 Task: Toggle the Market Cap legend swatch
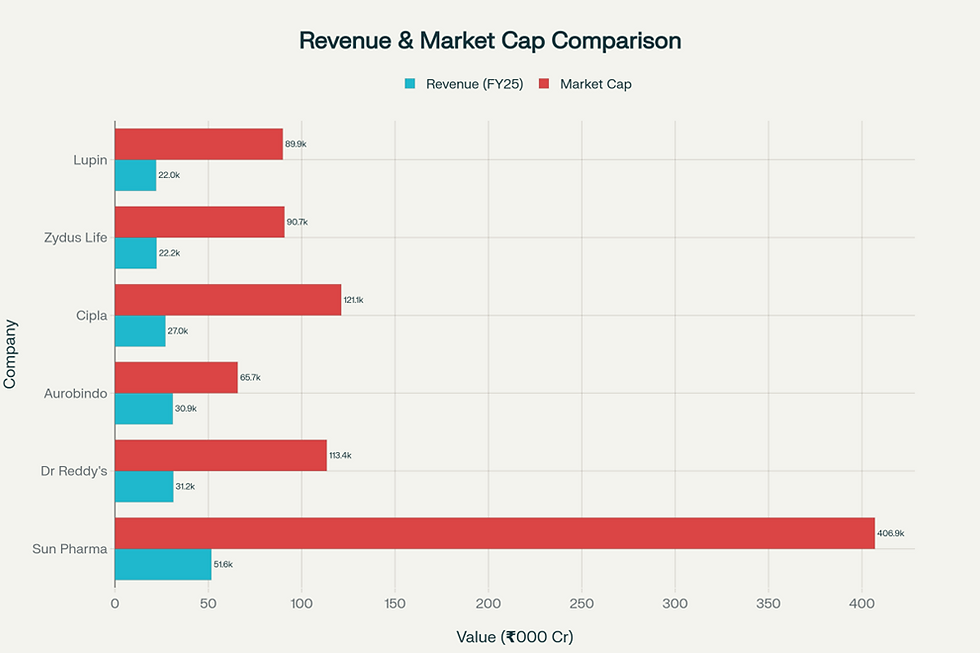click(x=542, y=85)
